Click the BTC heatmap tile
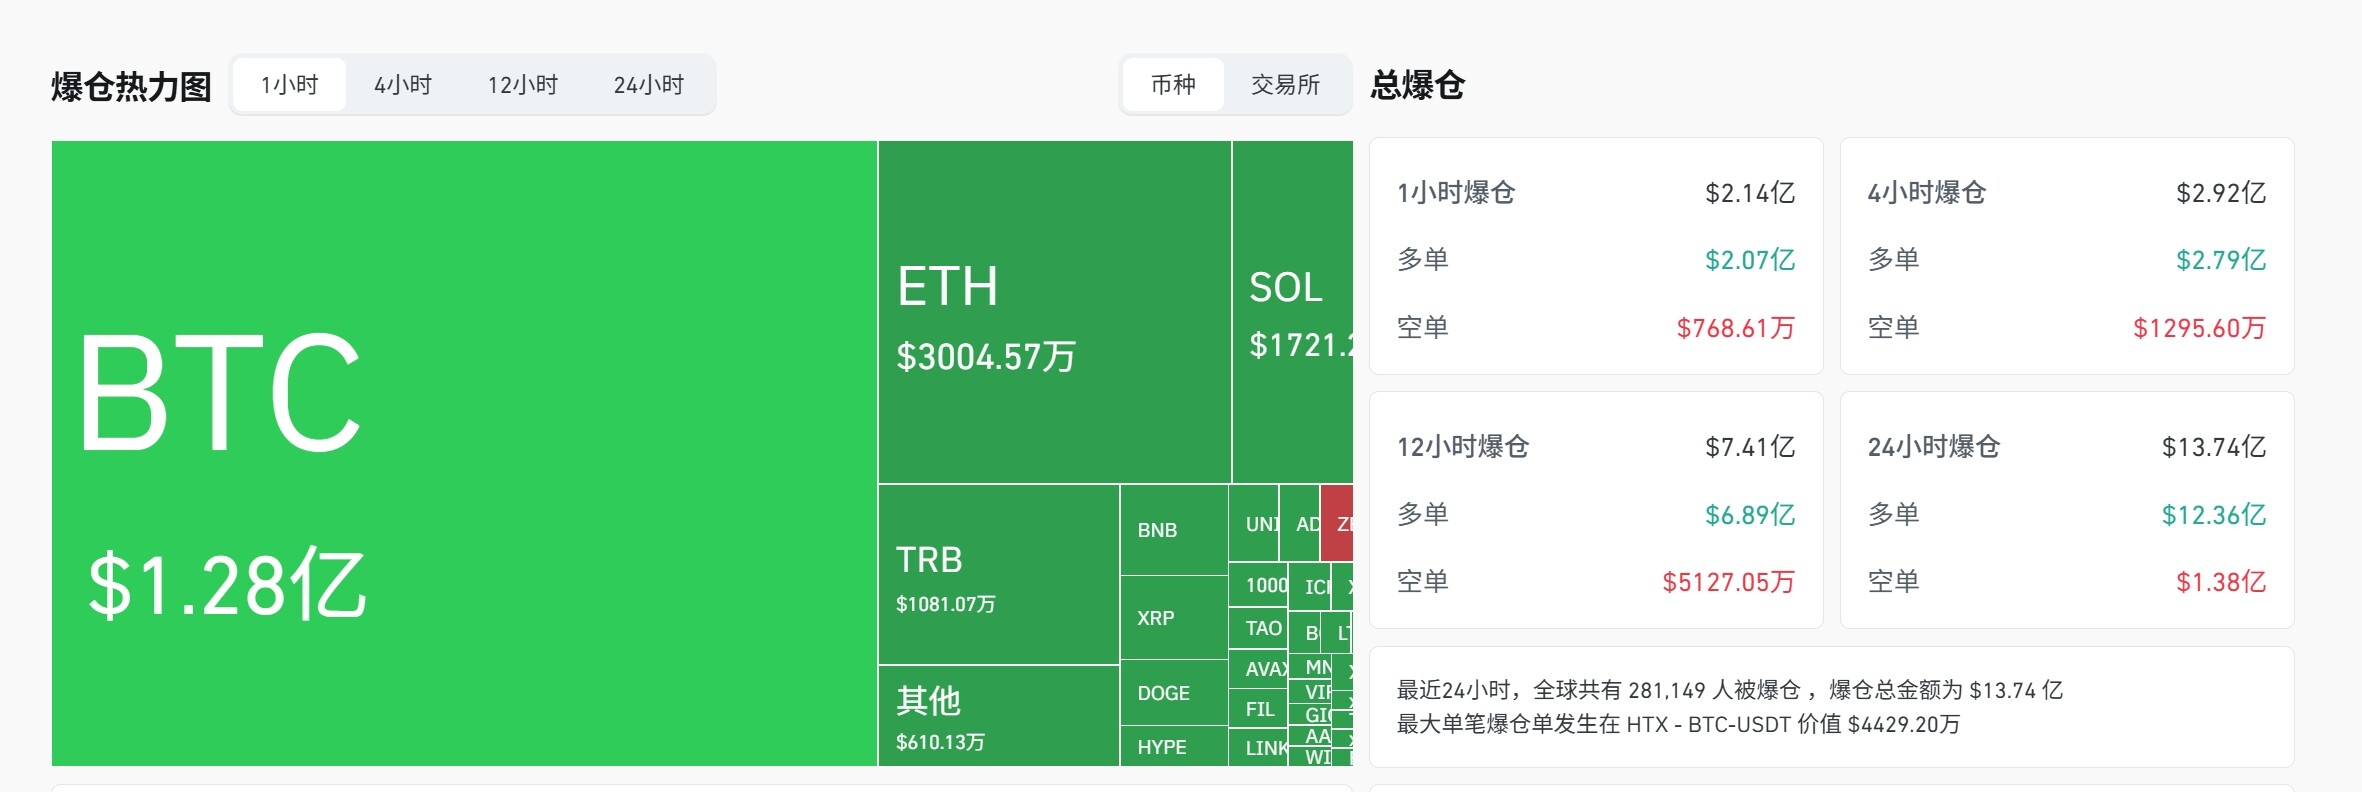The image size is (2362, 792). coord(464,453)
